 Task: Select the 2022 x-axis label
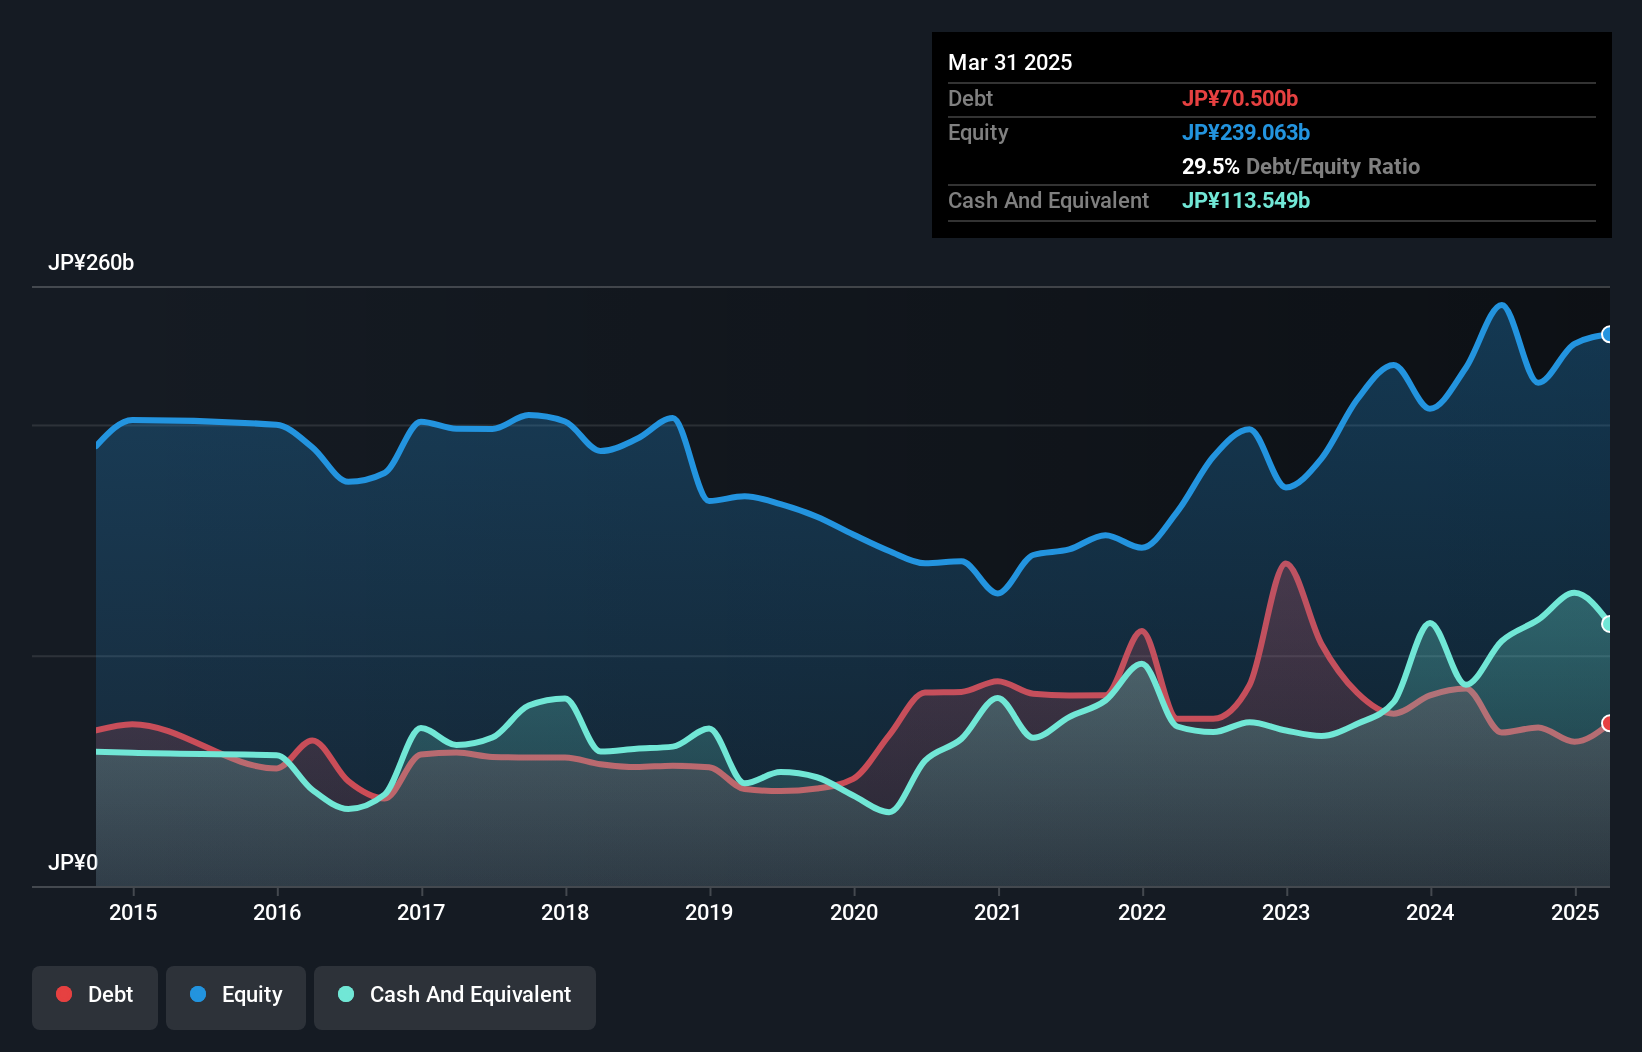tap(1142, 912)
